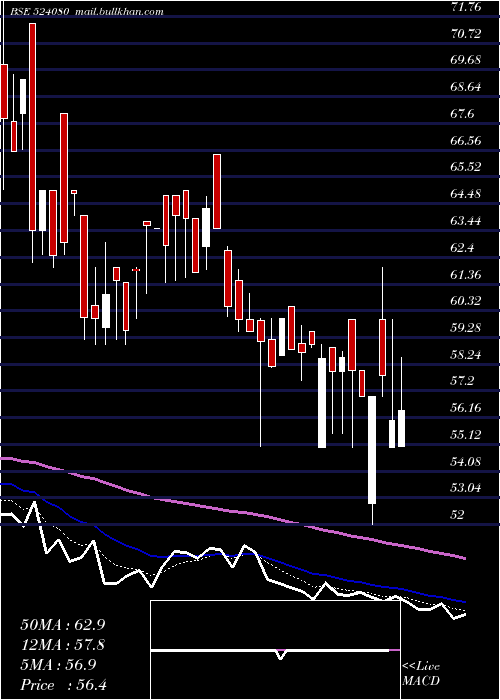Select the 54.08 price axis label

(x=466, y=461)
